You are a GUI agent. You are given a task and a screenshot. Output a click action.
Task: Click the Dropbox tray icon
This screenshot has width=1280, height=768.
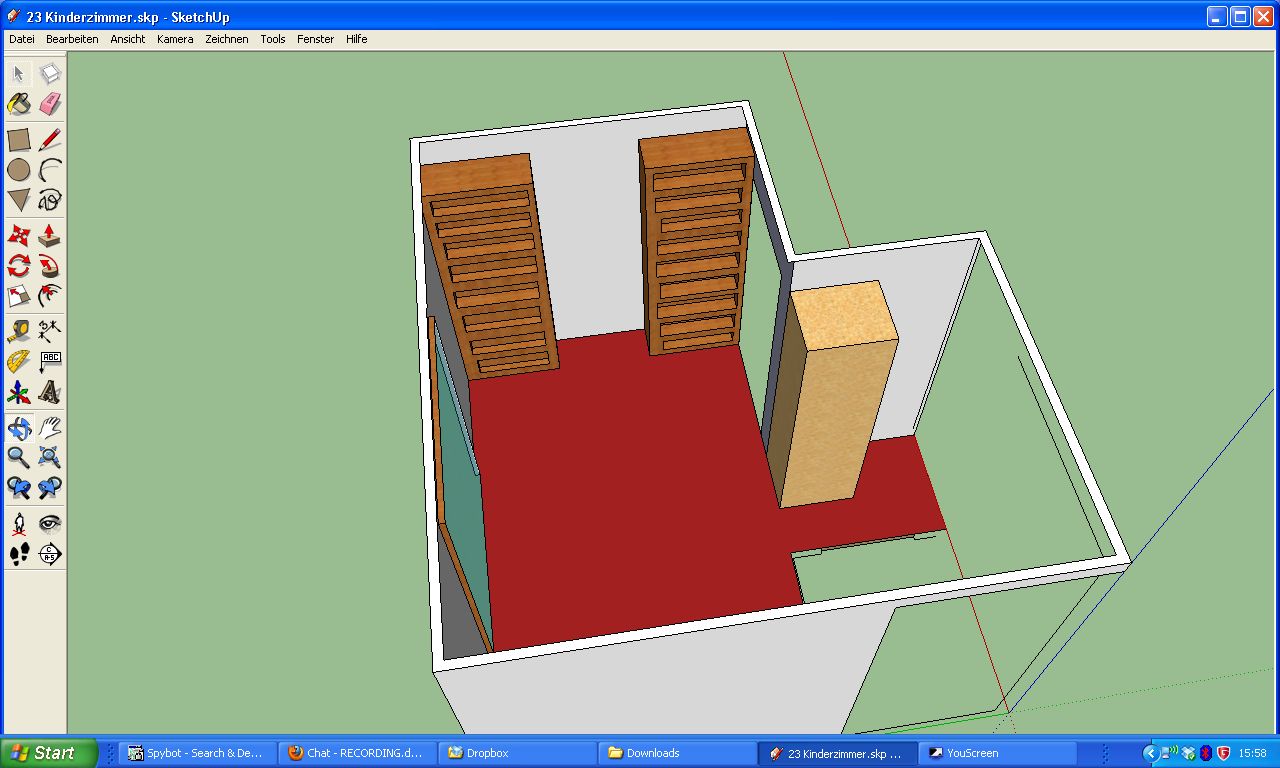[x=1188, y=753]
